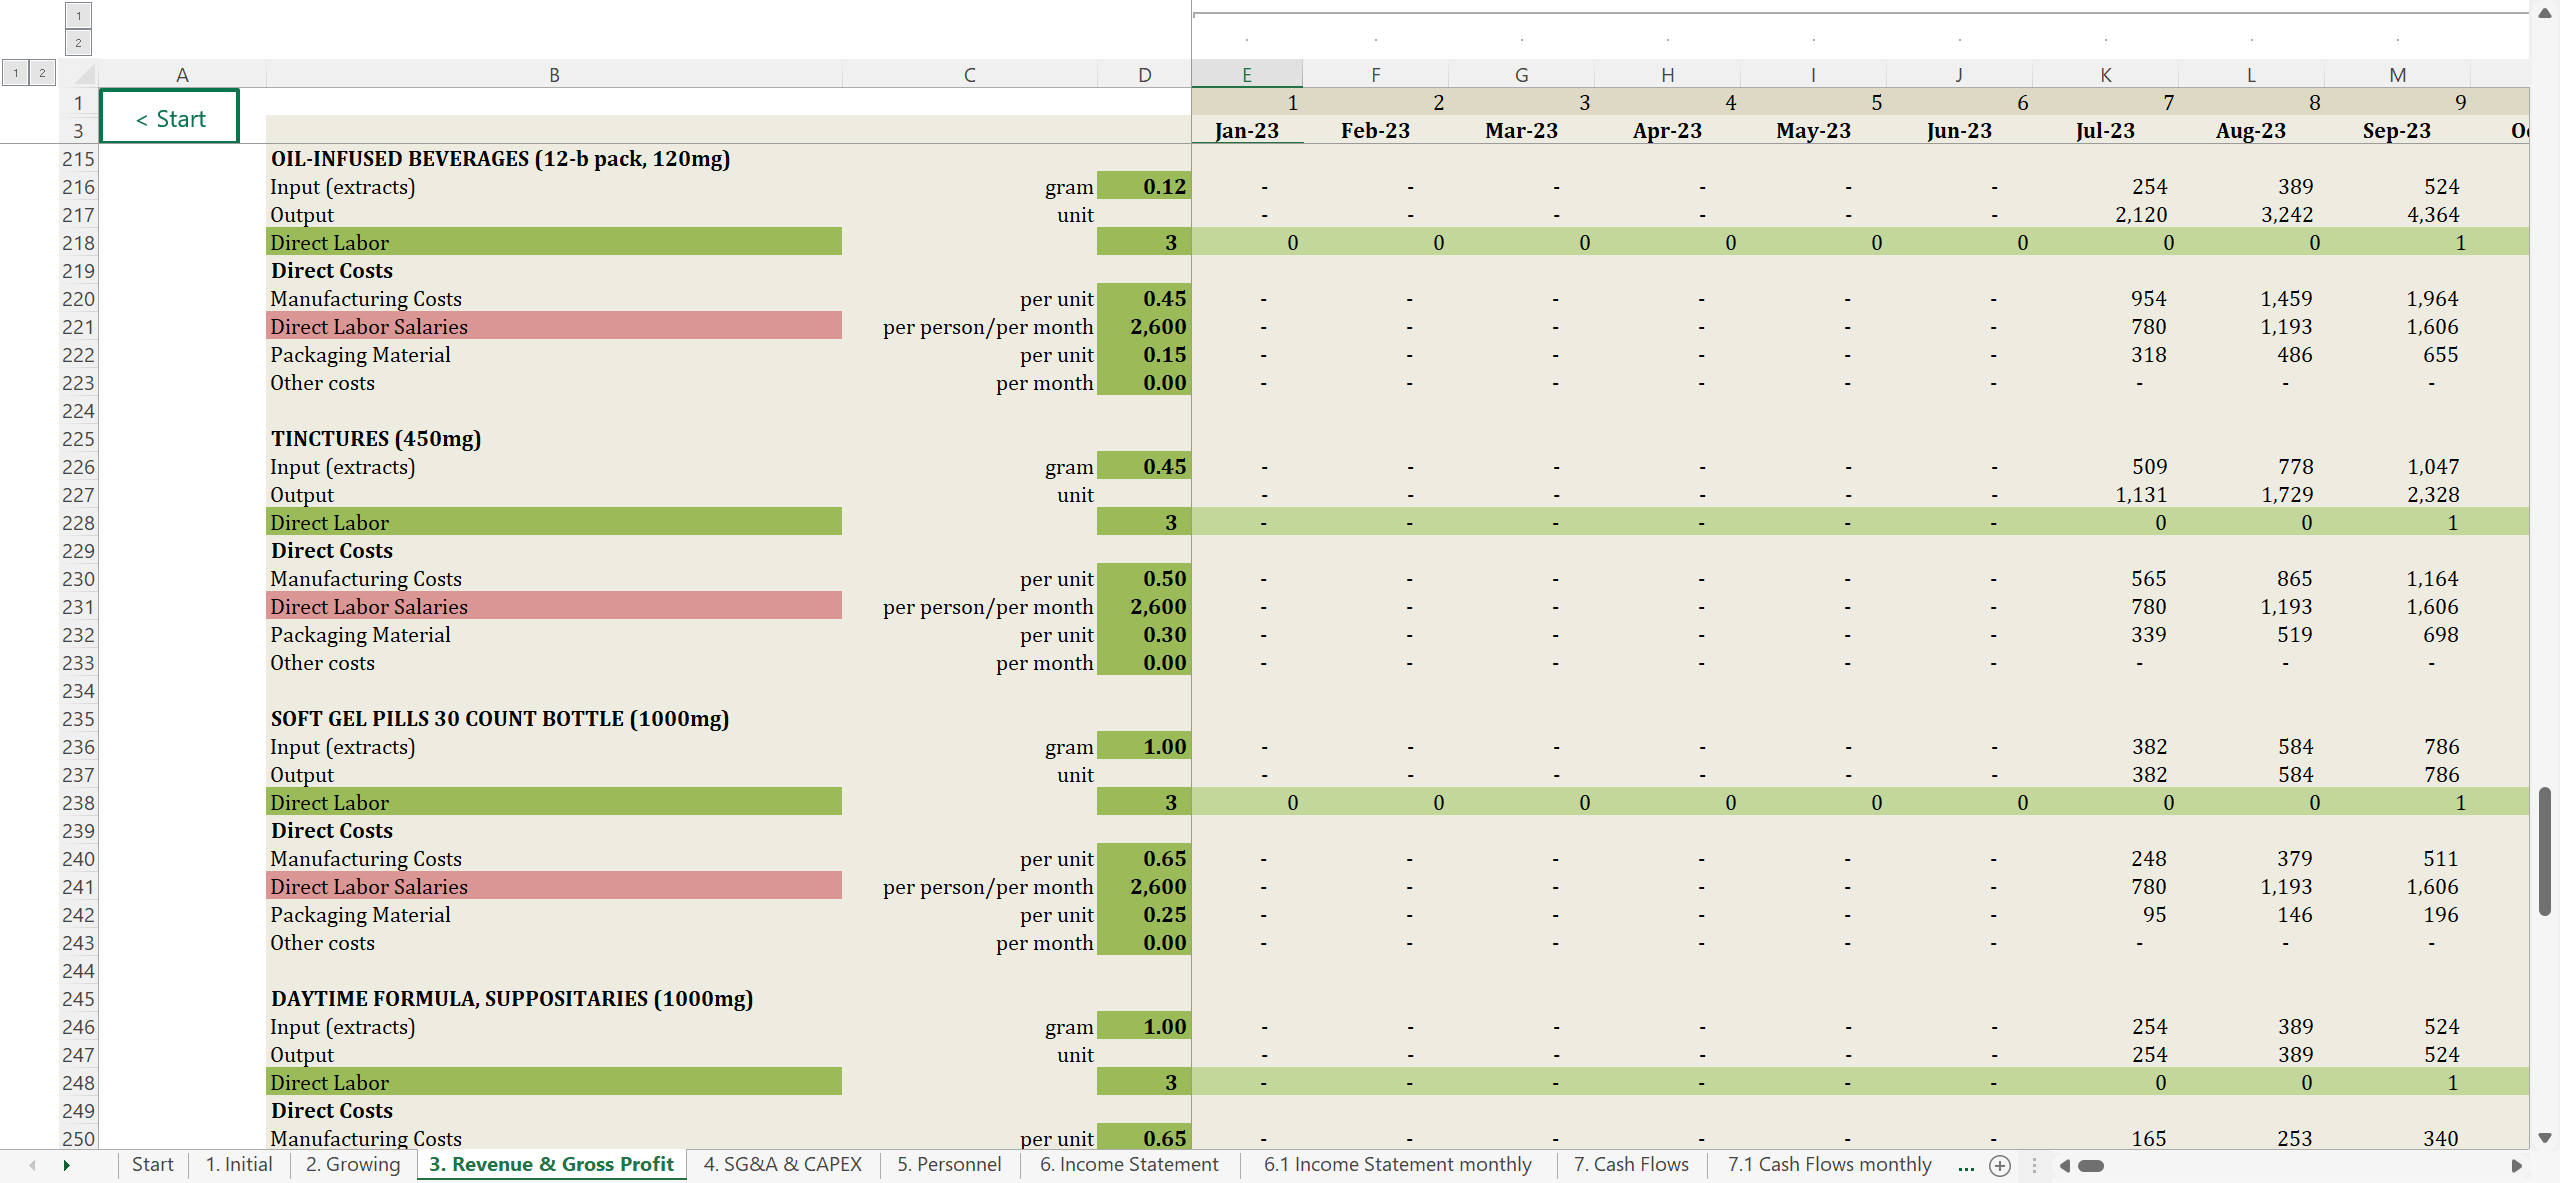Select column E header

(x=1246, y=75)
